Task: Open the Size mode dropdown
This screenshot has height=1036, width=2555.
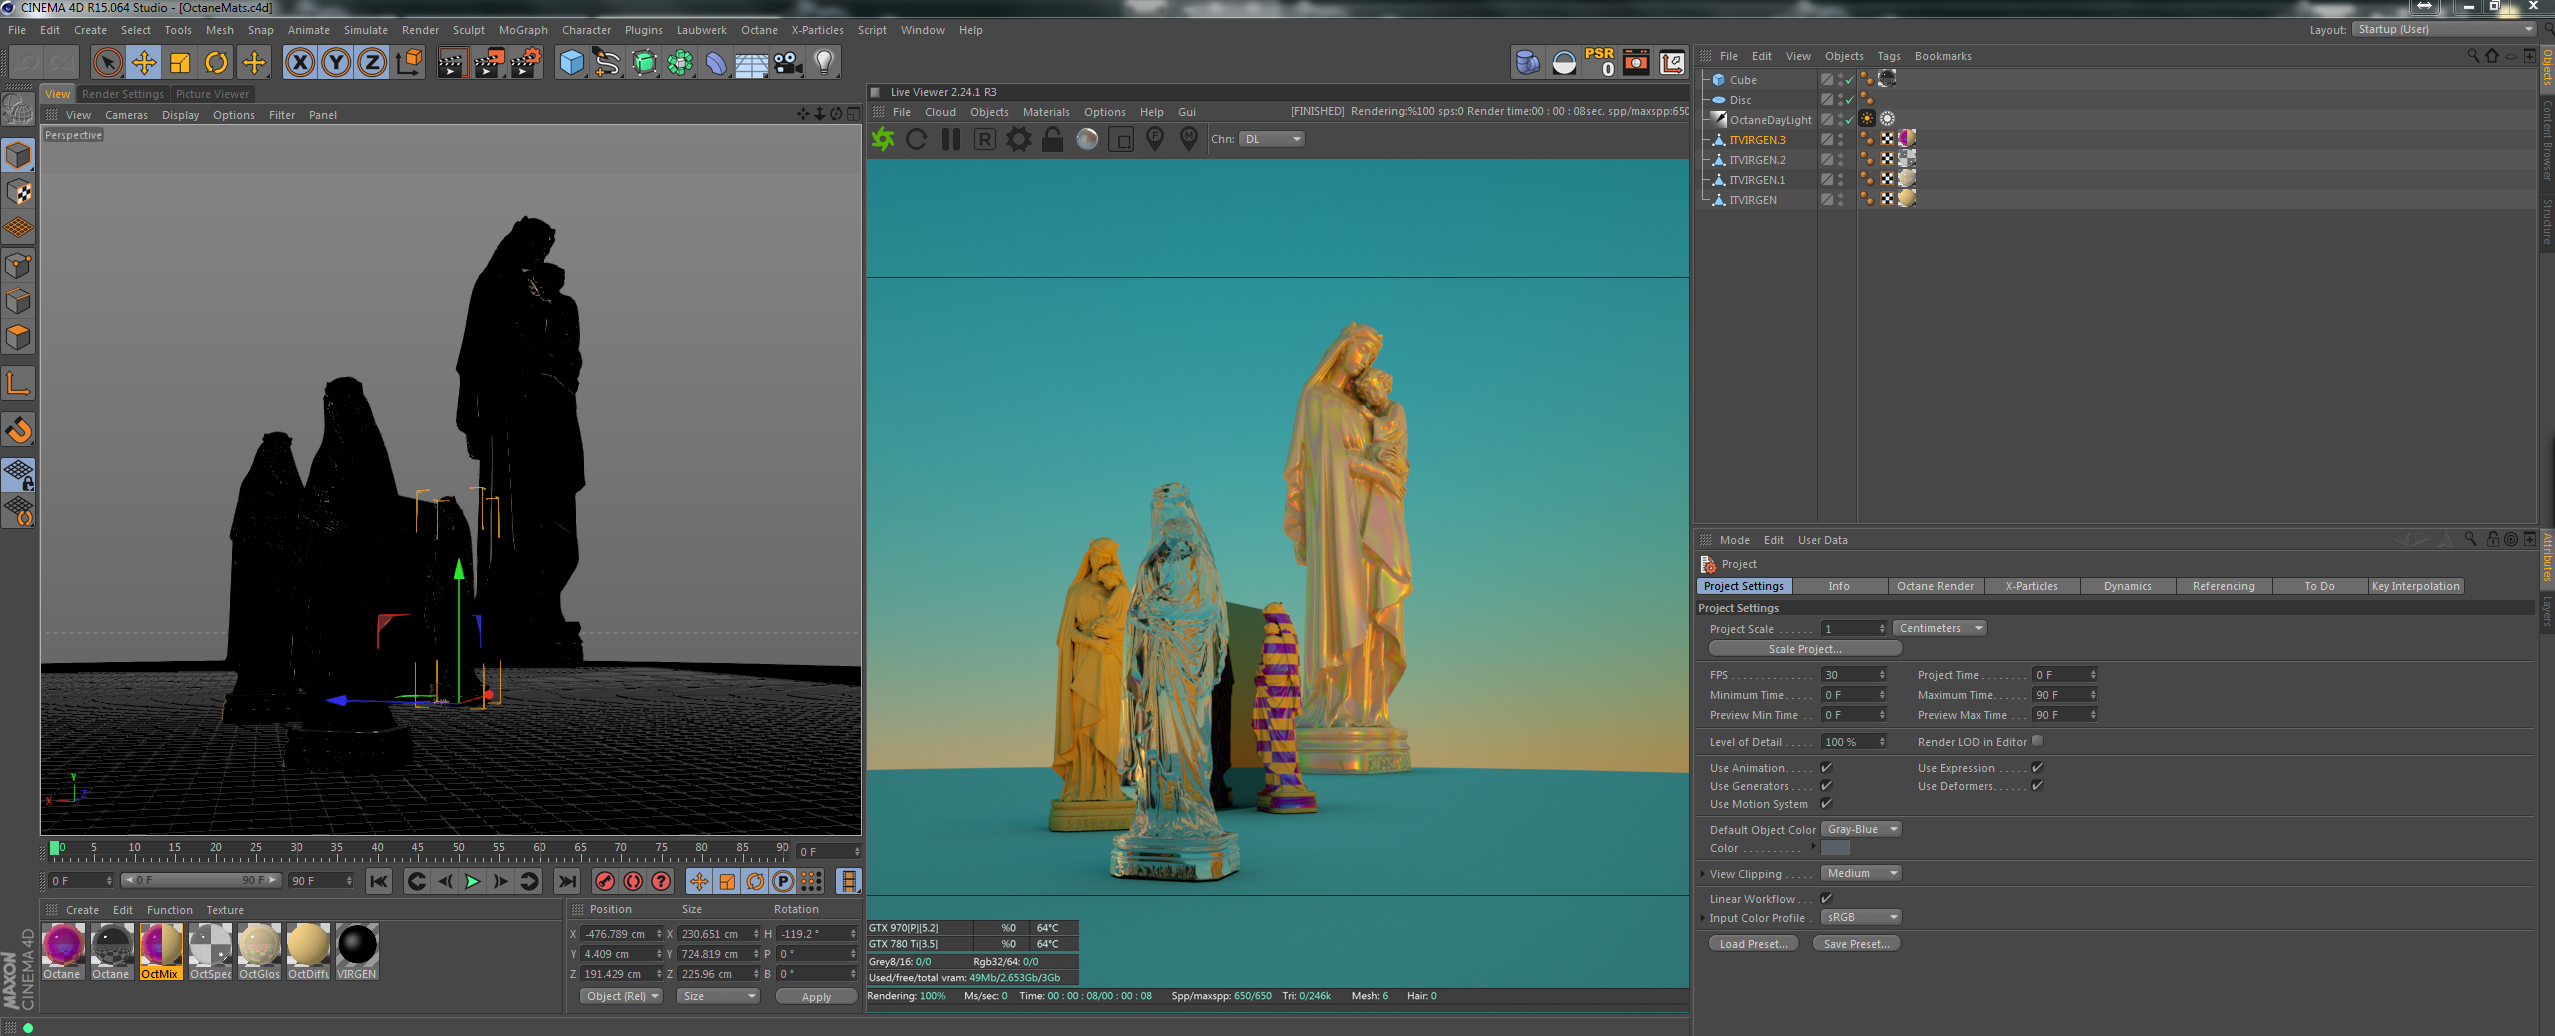Action: [718, 996]
